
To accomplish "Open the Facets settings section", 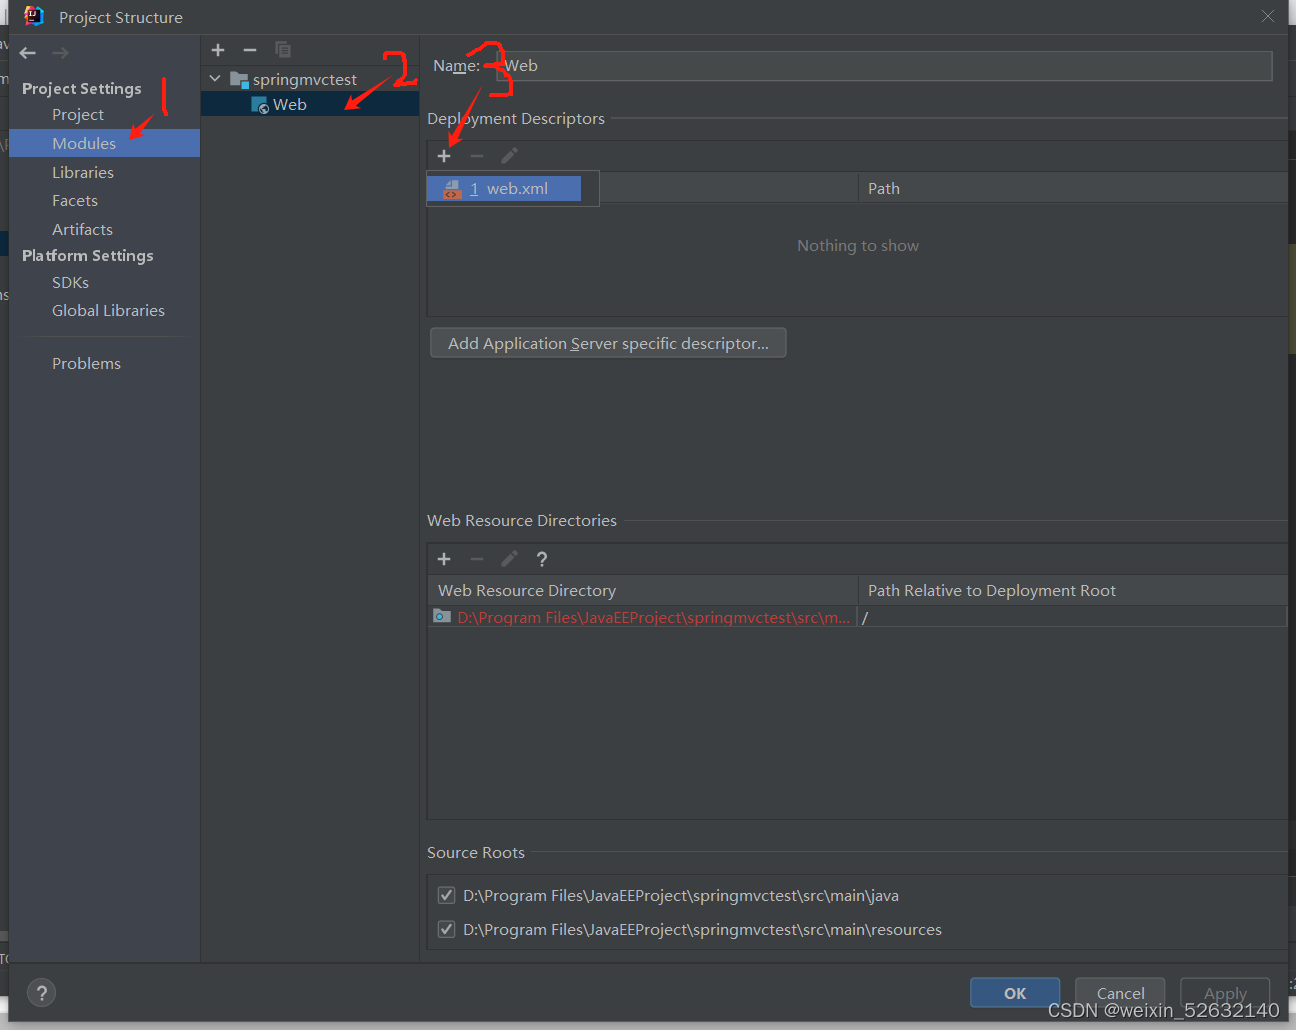I will tap(75, 200).
